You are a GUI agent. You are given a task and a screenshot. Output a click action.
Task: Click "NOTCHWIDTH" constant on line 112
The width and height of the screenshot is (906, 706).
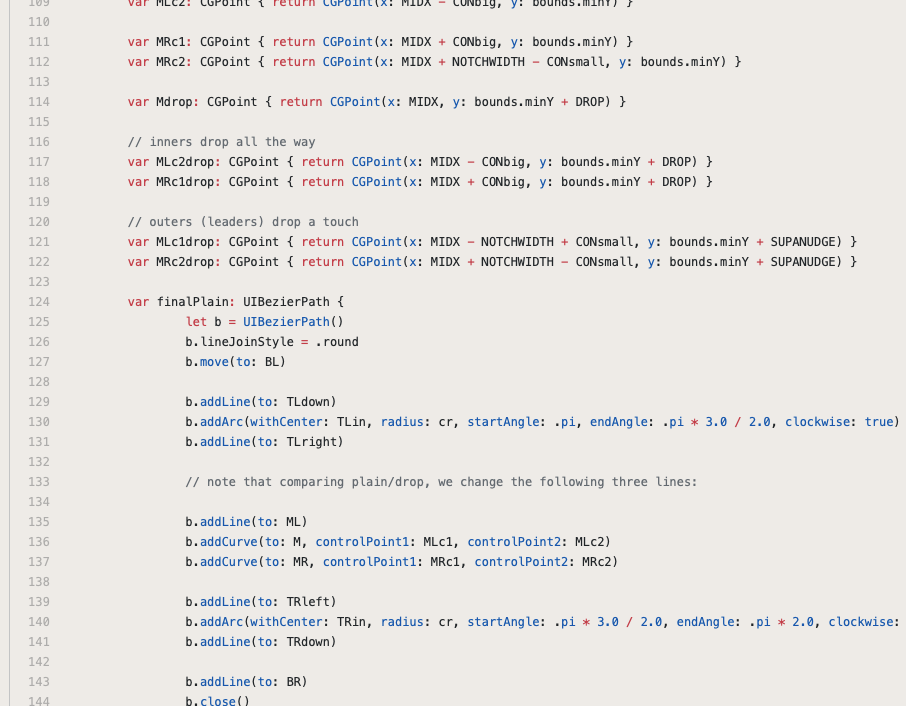[x=488, y=62]
